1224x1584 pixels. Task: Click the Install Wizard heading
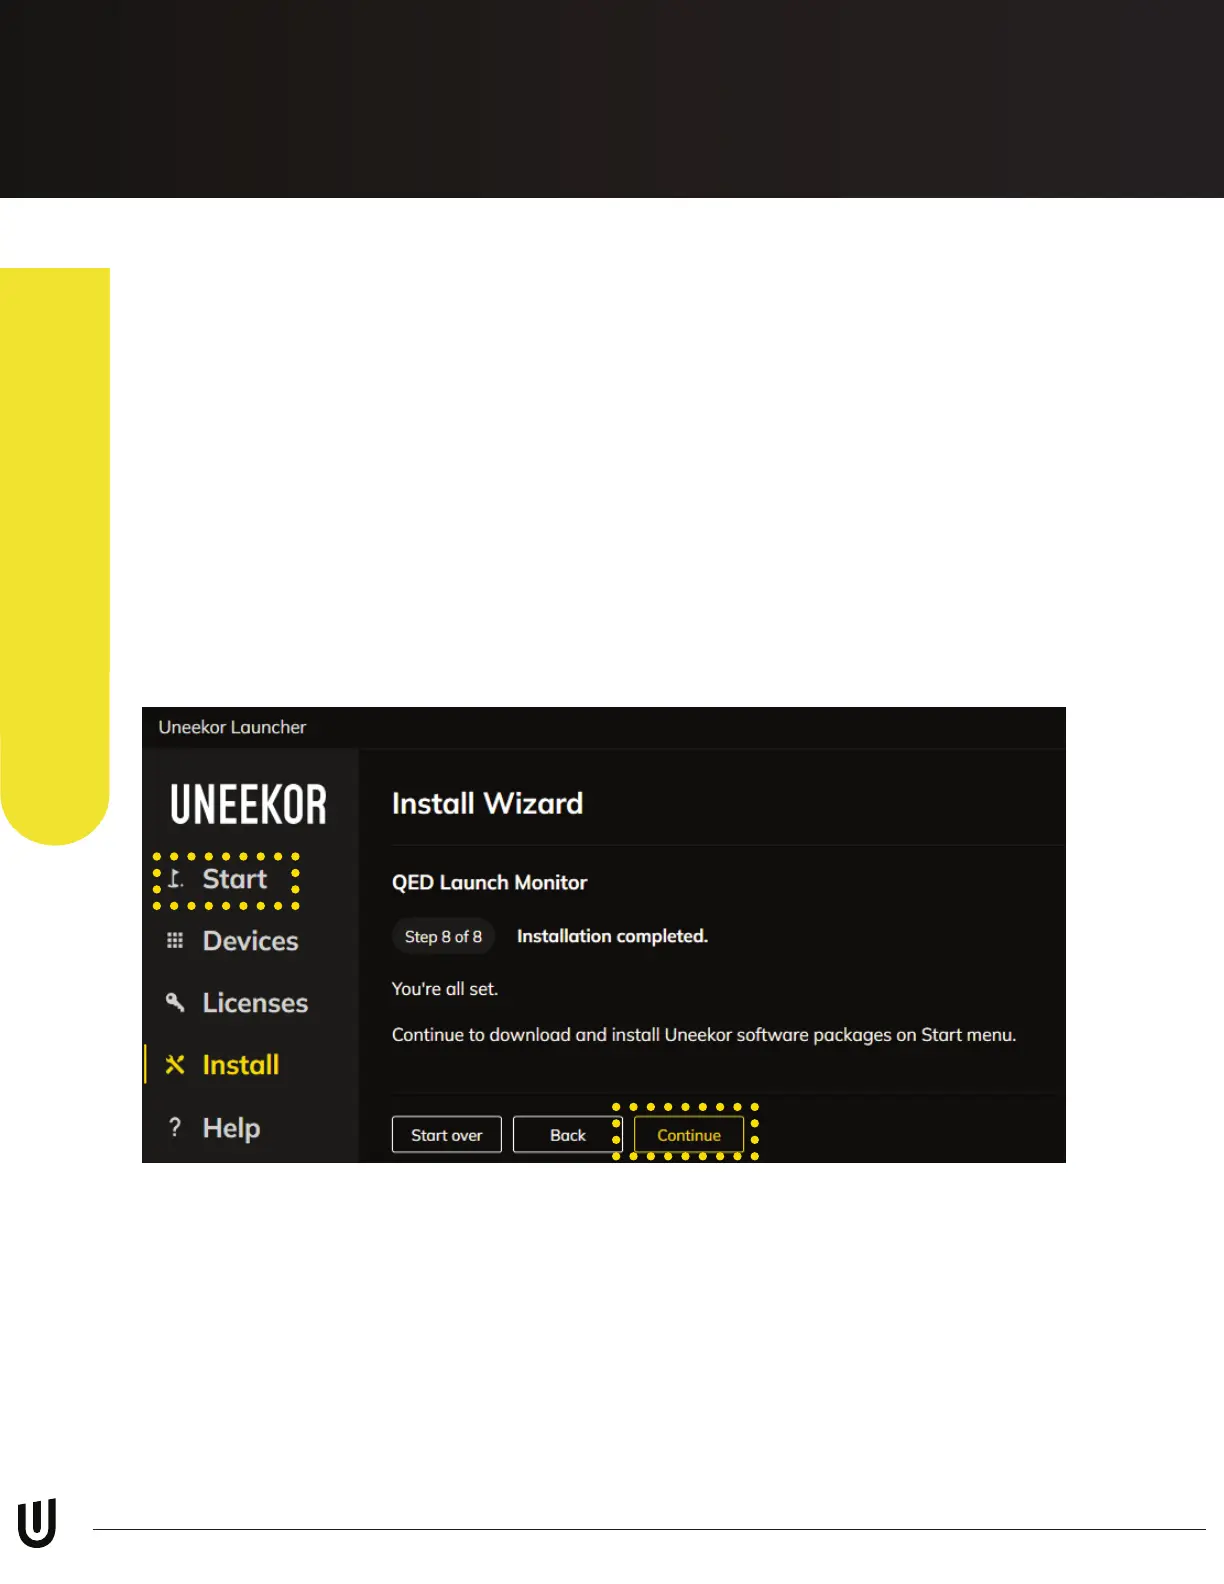click(x=487, y=804)
